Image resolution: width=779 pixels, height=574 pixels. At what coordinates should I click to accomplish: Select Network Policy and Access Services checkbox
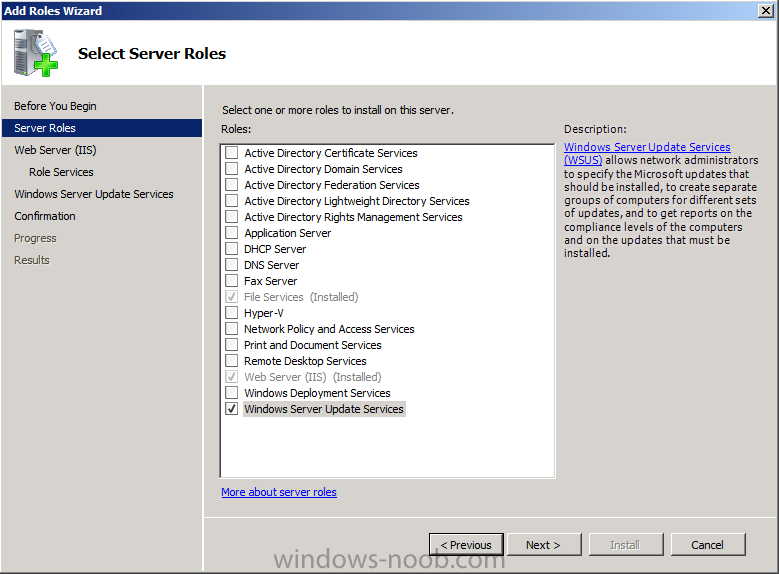click(232, 328)
